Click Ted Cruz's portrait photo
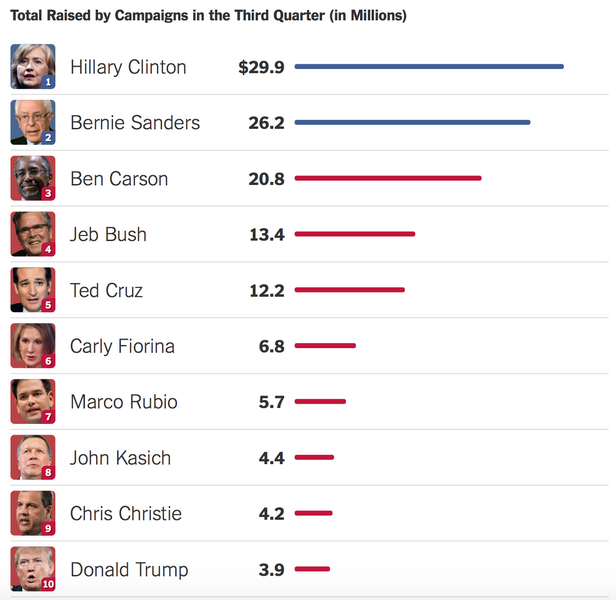Screen dimensions: 616x600 pyautogui.click(x=32, y=290)
